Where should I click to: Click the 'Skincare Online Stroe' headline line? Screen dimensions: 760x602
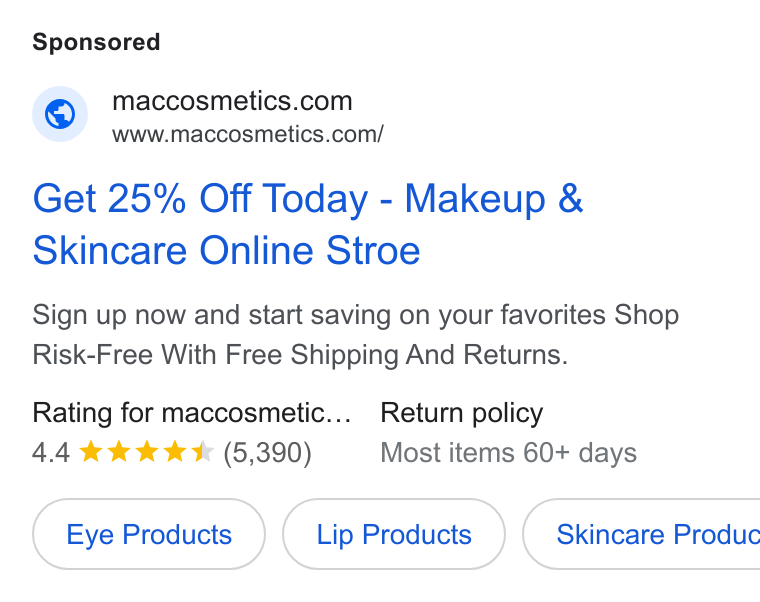pos(226,251)
